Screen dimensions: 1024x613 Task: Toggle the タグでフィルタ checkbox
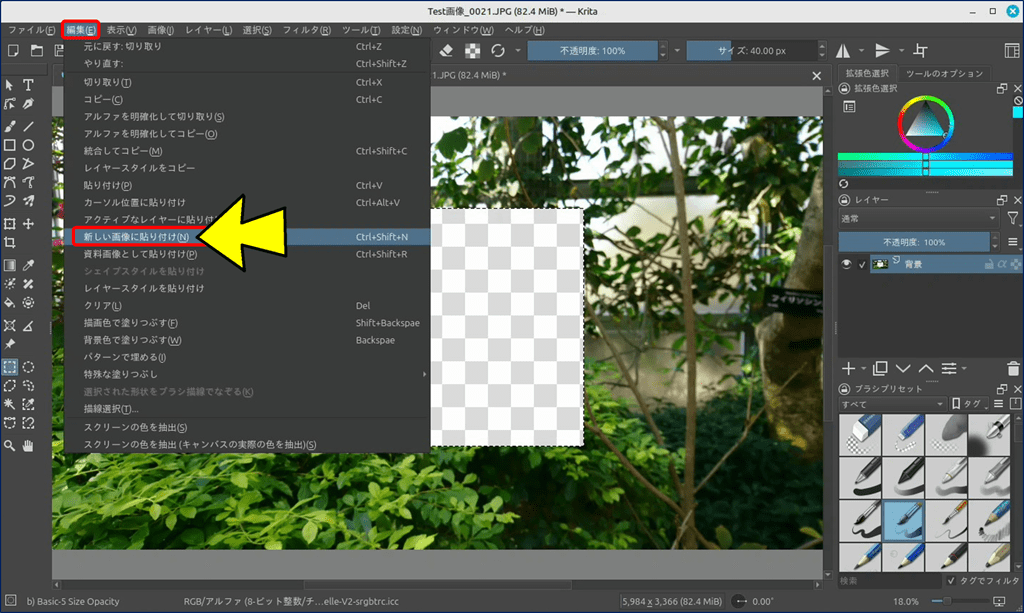(x=950, y=580)
